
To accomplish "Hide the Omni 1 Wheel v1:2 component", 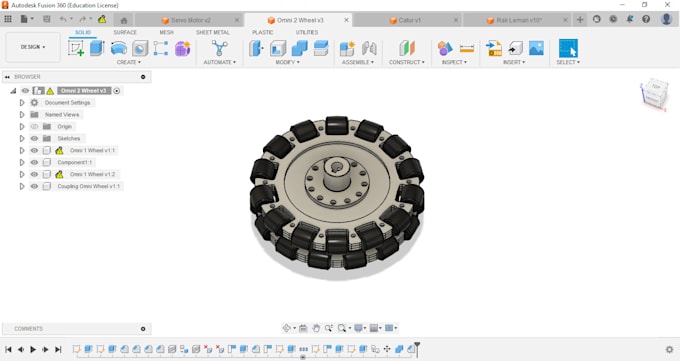I will click(34, 174).
